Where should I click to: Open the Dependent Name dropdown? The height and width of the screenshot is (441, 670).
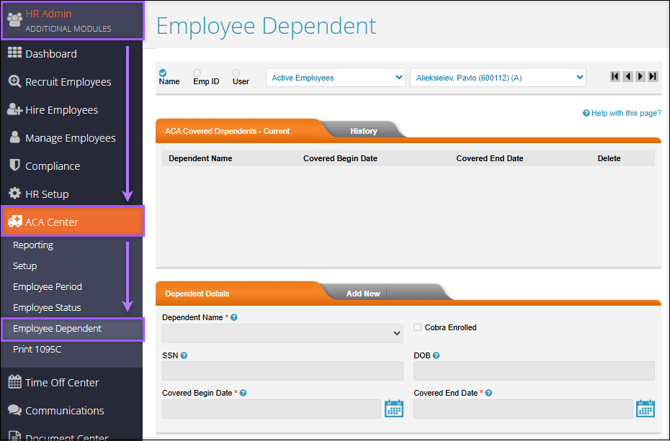[x=282, y=333]
